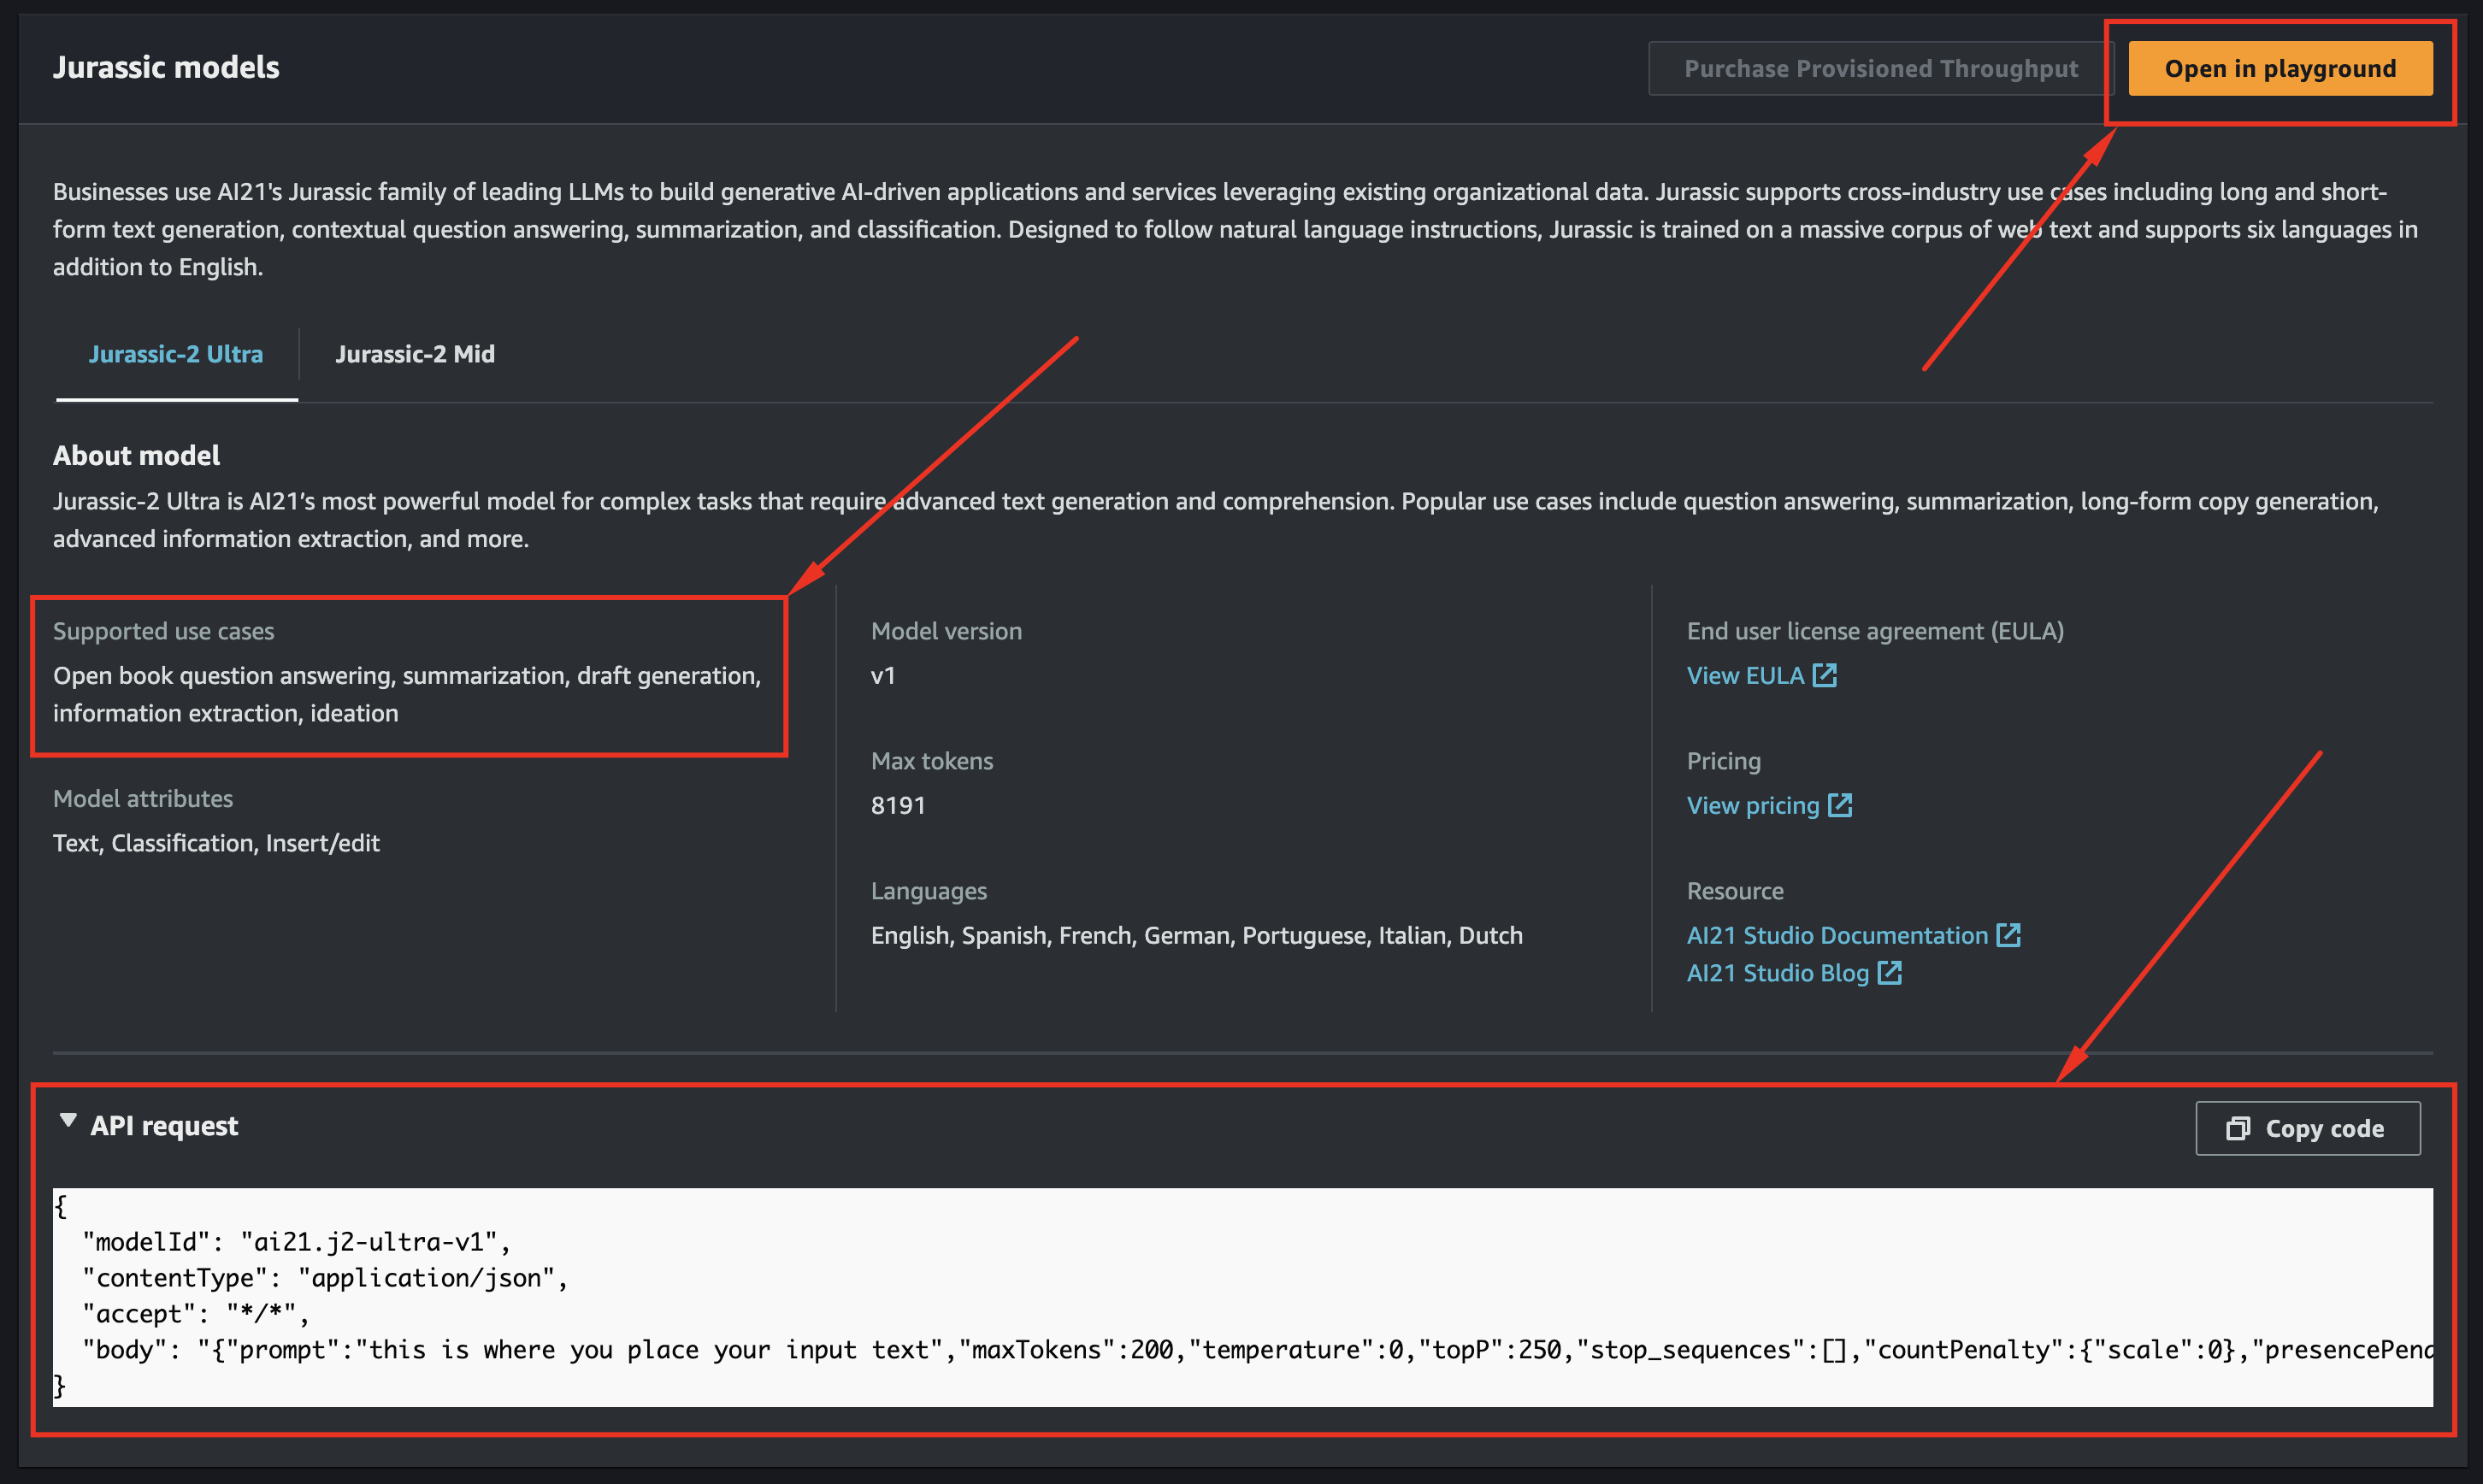Collapse the API request section
The height and width of the screenshot is (1484, 2483).
[68, 1121]
